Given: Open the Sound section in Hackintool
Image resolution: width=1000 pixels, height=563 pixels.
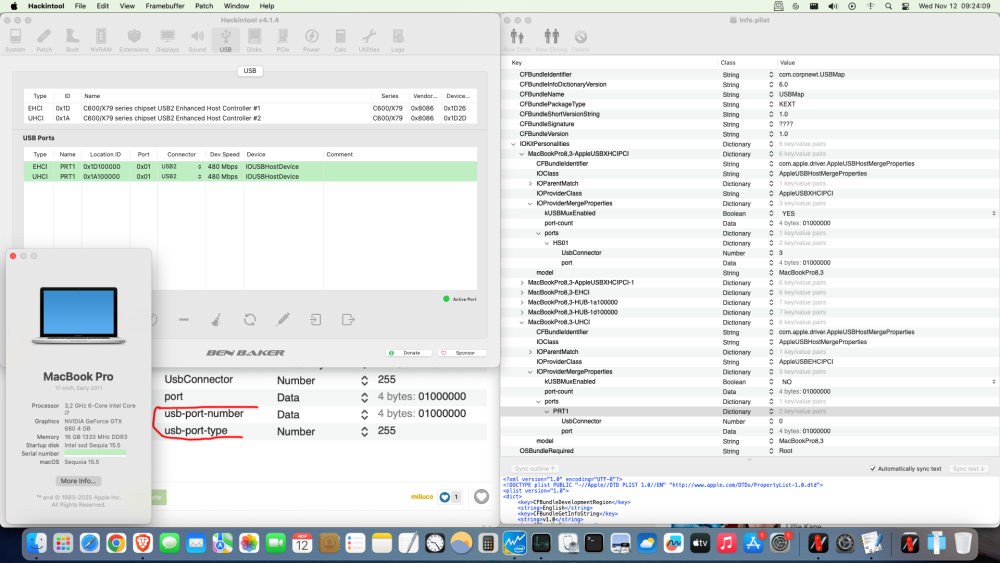Looking at the screenshot, I should [197, 40].
